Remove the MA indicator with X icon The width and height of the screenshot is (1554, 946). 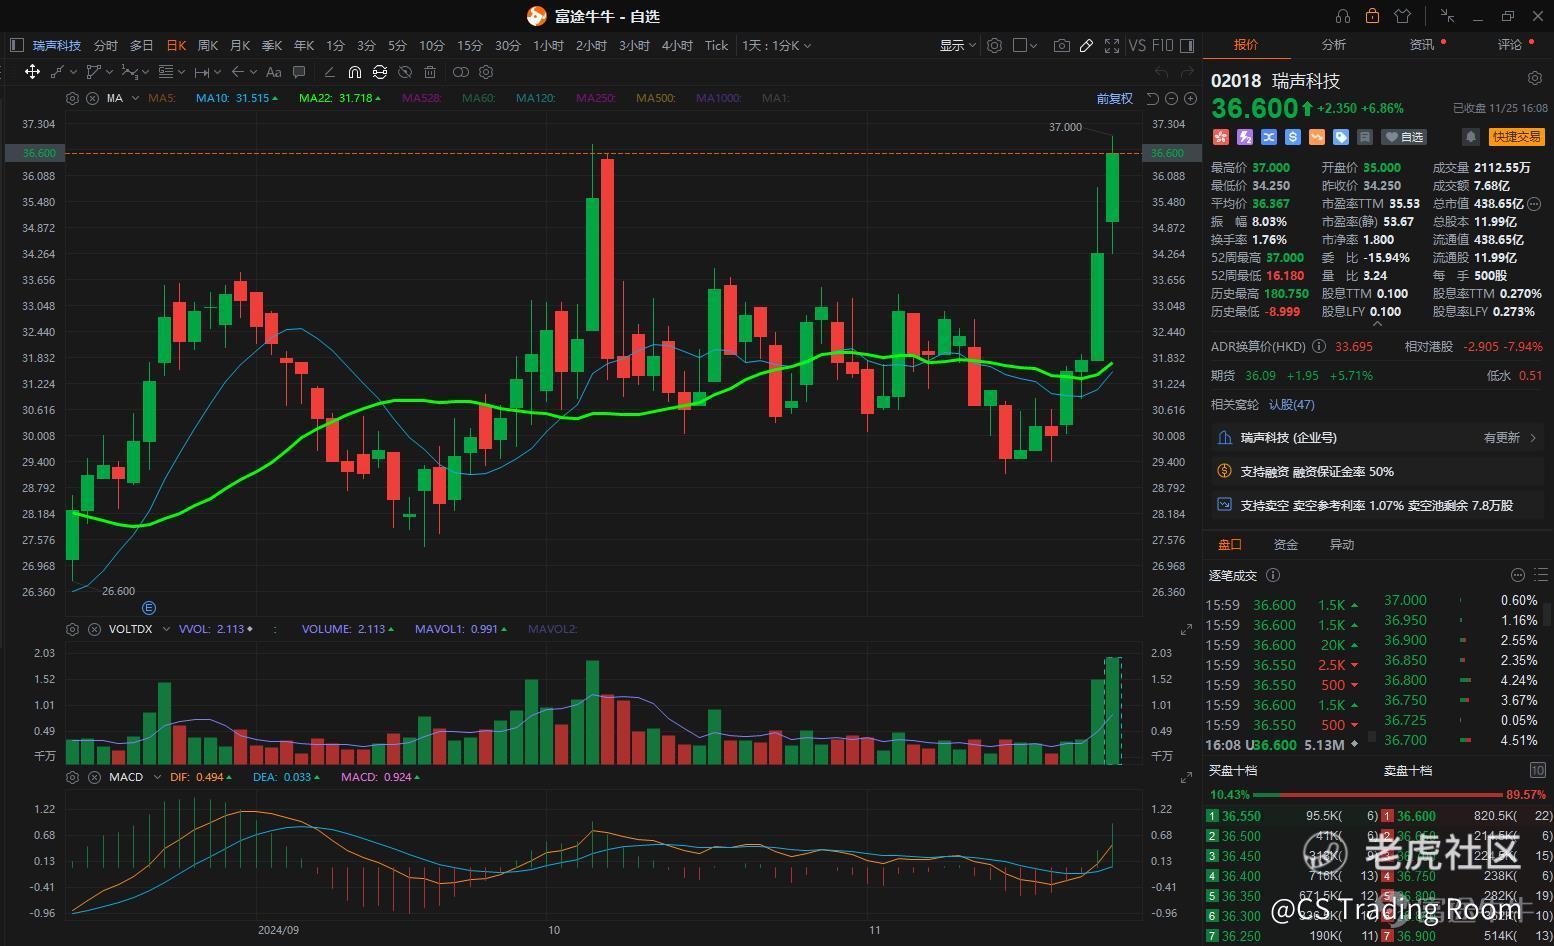click(92, 98)
